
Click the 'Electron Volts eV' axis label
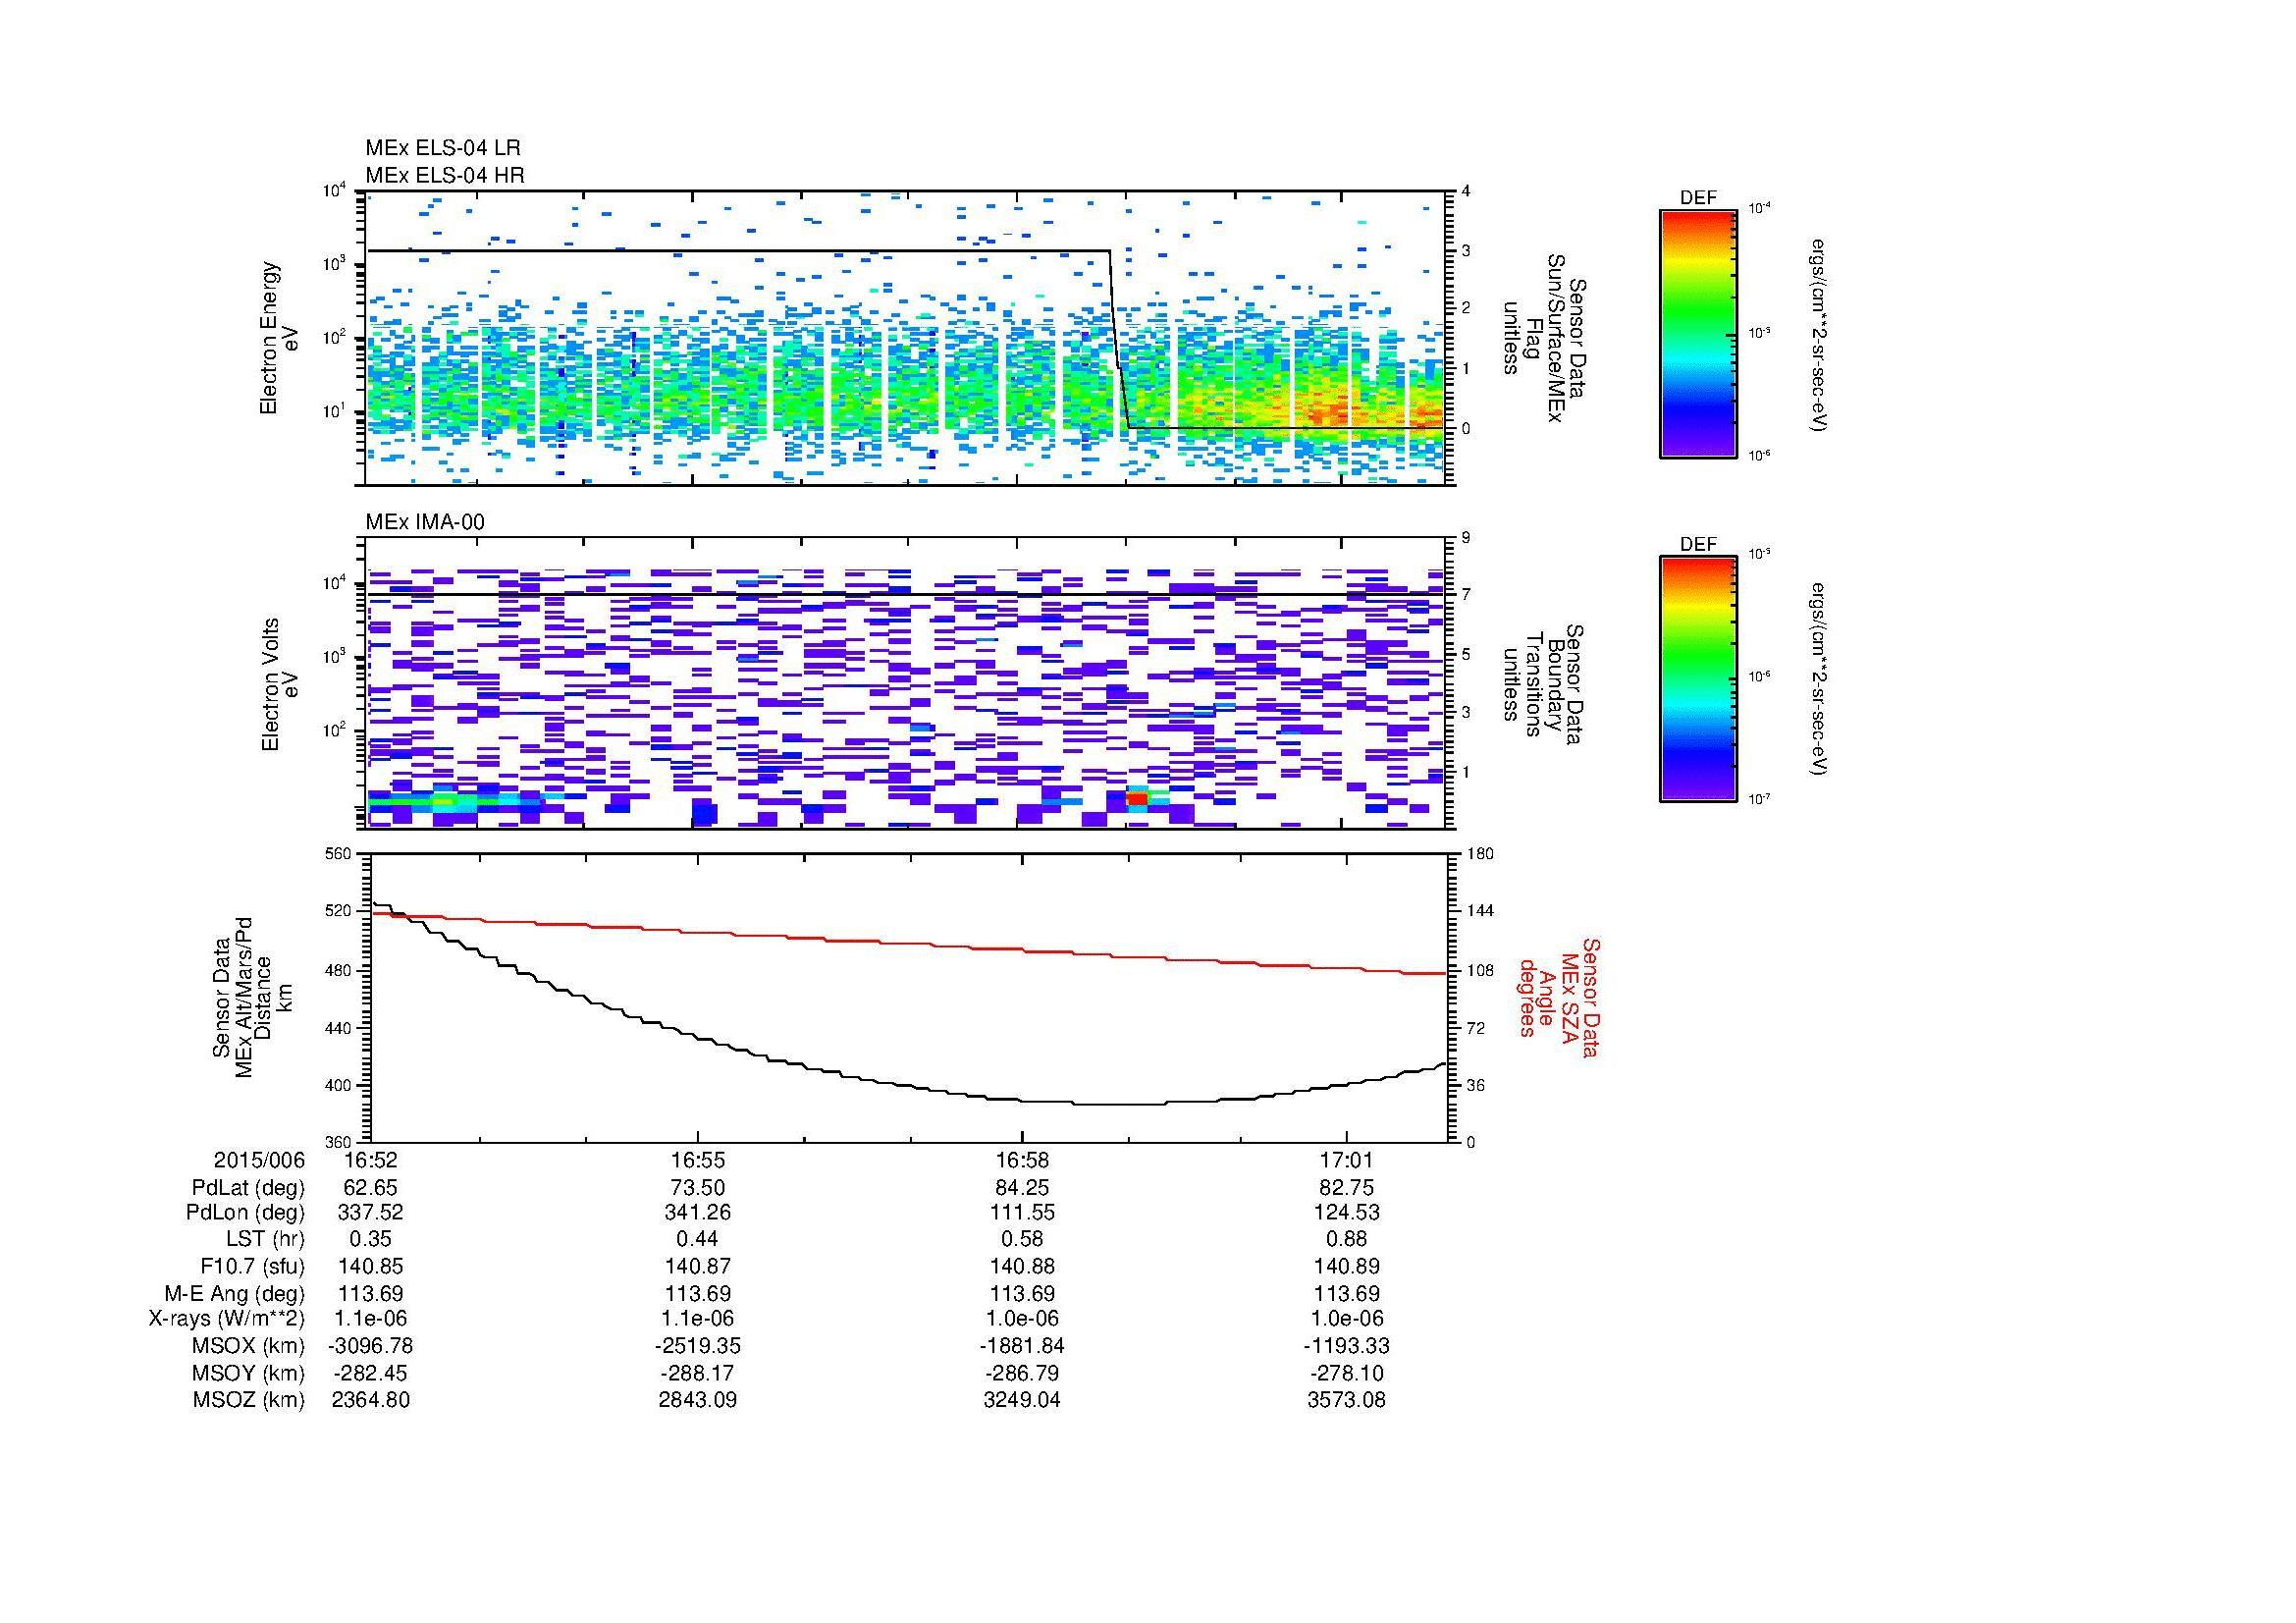coord(280,684)
